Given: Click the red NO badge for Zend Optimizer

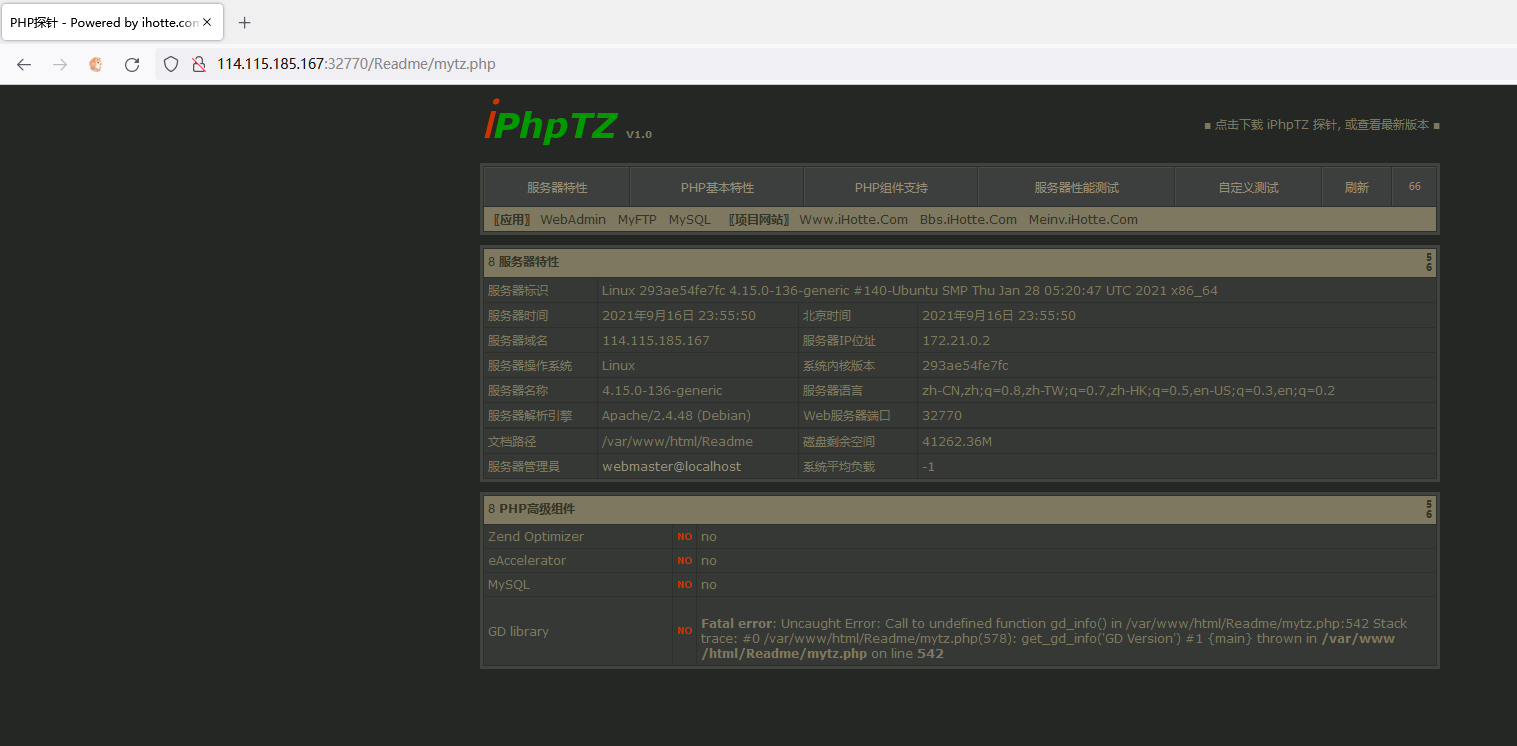Looking at the screenshot, I should coord(685,537).
